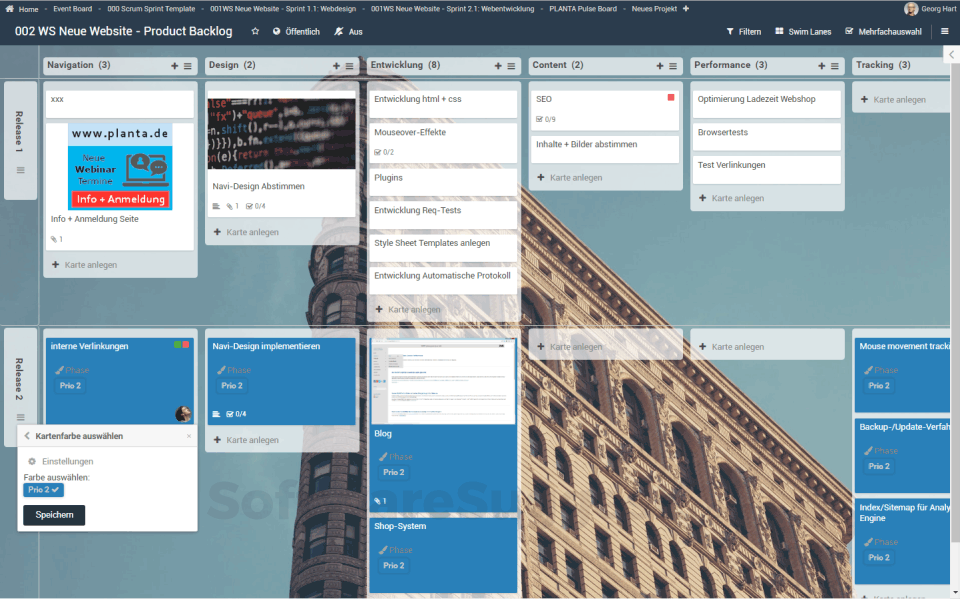Open Entwicklung column list menu
This screenshot has height=599, width=960.
(x=511, y=66)
